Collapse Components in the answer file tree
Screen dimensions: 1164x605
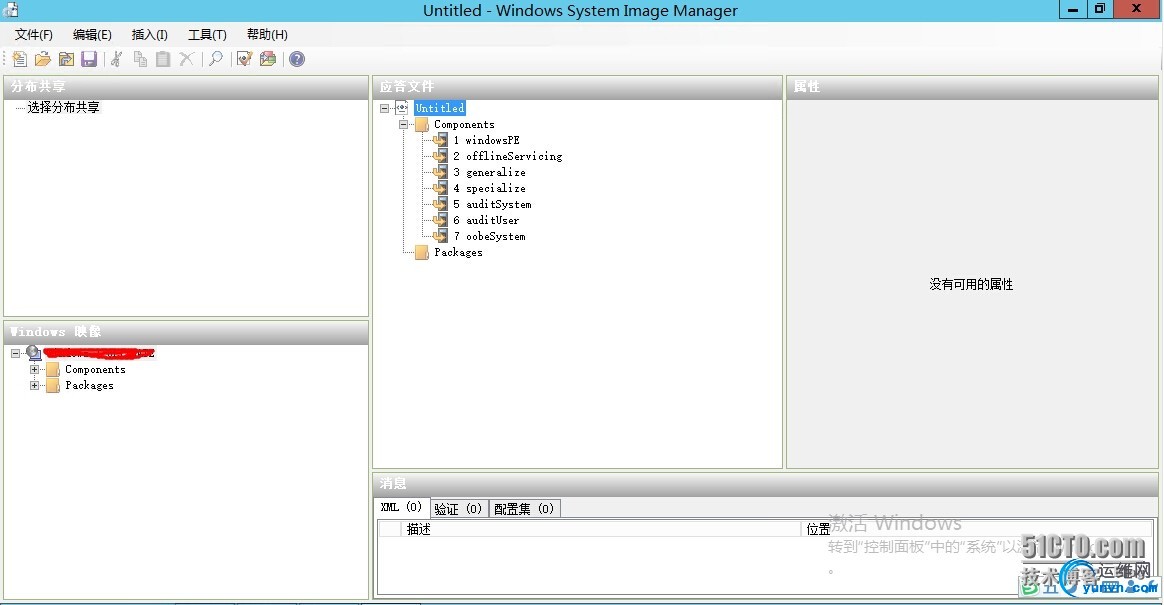(403, 125)
